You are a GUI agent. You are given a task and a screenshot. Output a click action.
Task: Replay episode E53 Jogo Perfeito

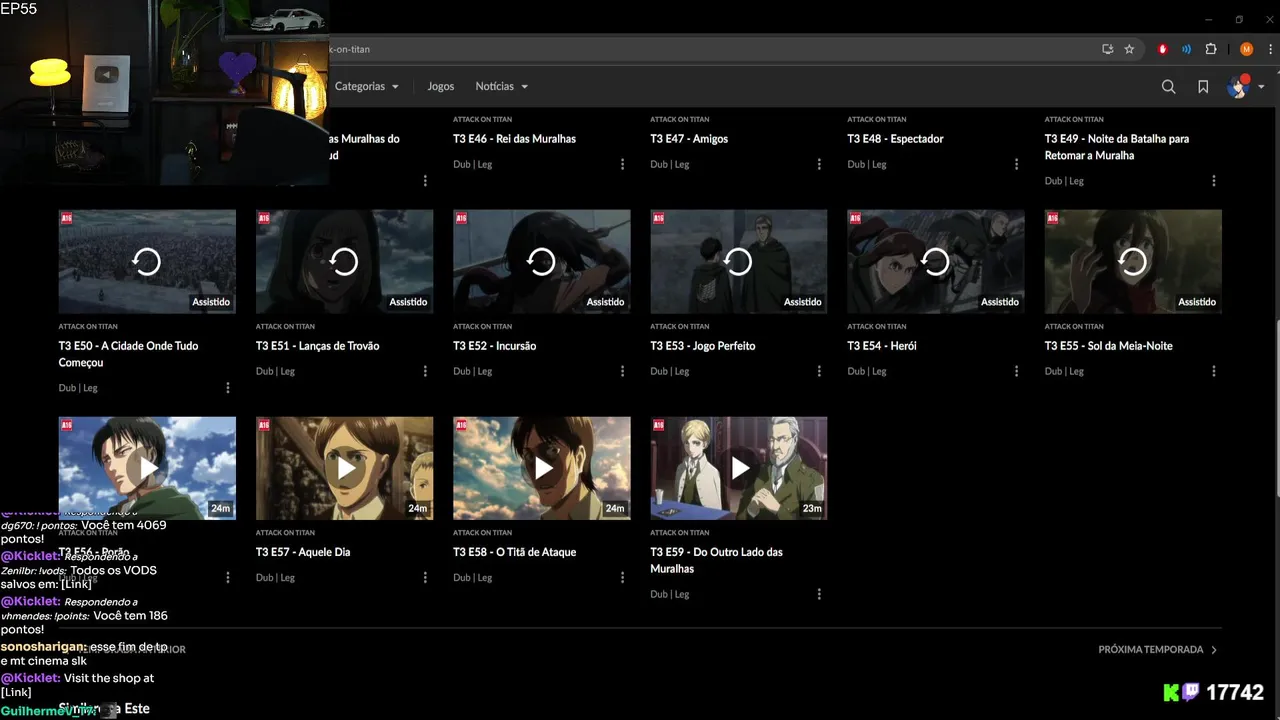(738, 262)
